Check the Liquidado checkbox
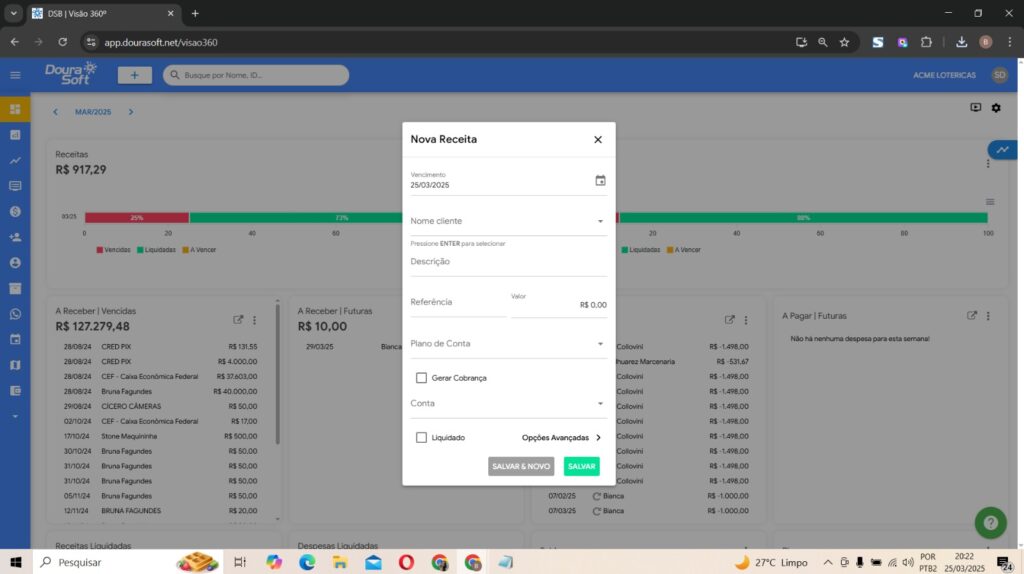Image resolution: width=1024 pixels, height=574 pixels. [422, 437]
